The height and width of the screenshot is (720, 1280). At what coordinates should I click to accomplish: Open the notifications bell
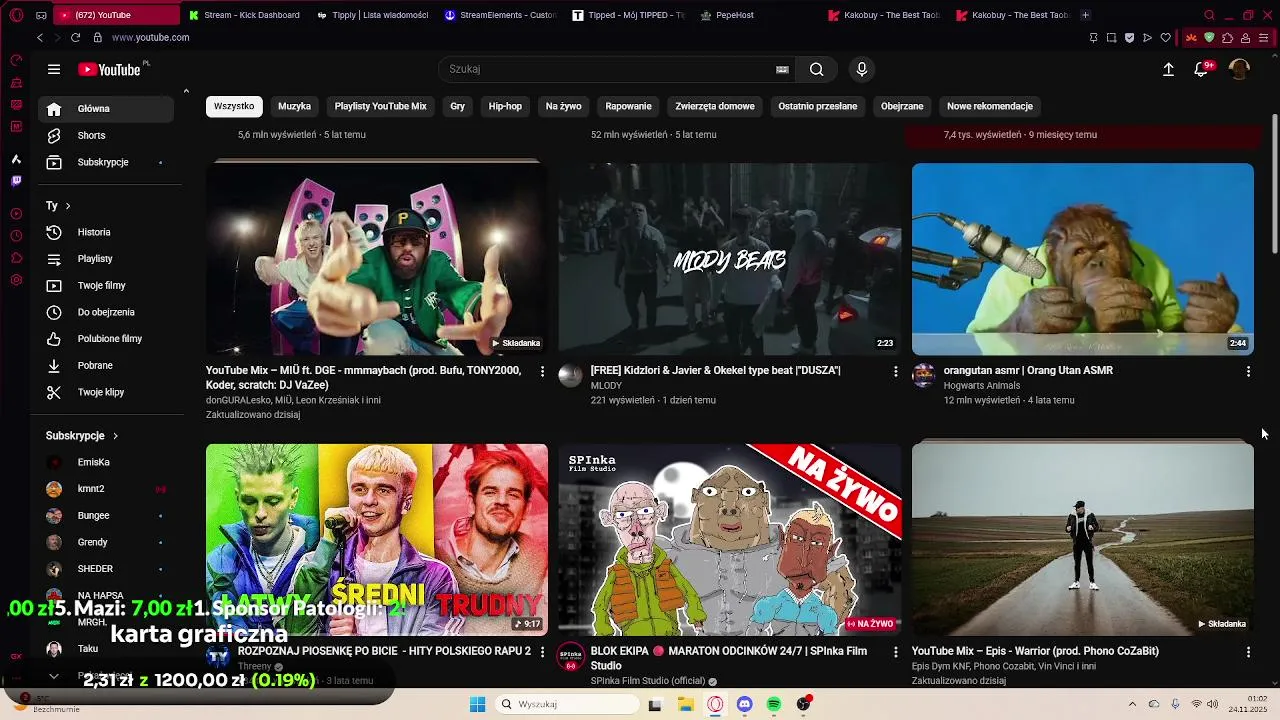coord(1202,69)
